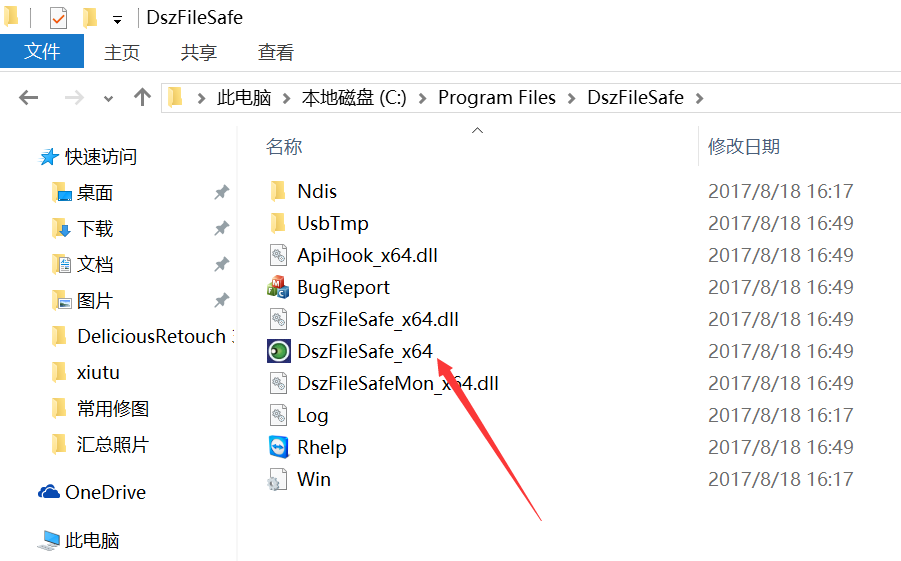Screen dimensions: 901x561
Task: Open the 文件 menu tab
Action: tap(42, 52)
